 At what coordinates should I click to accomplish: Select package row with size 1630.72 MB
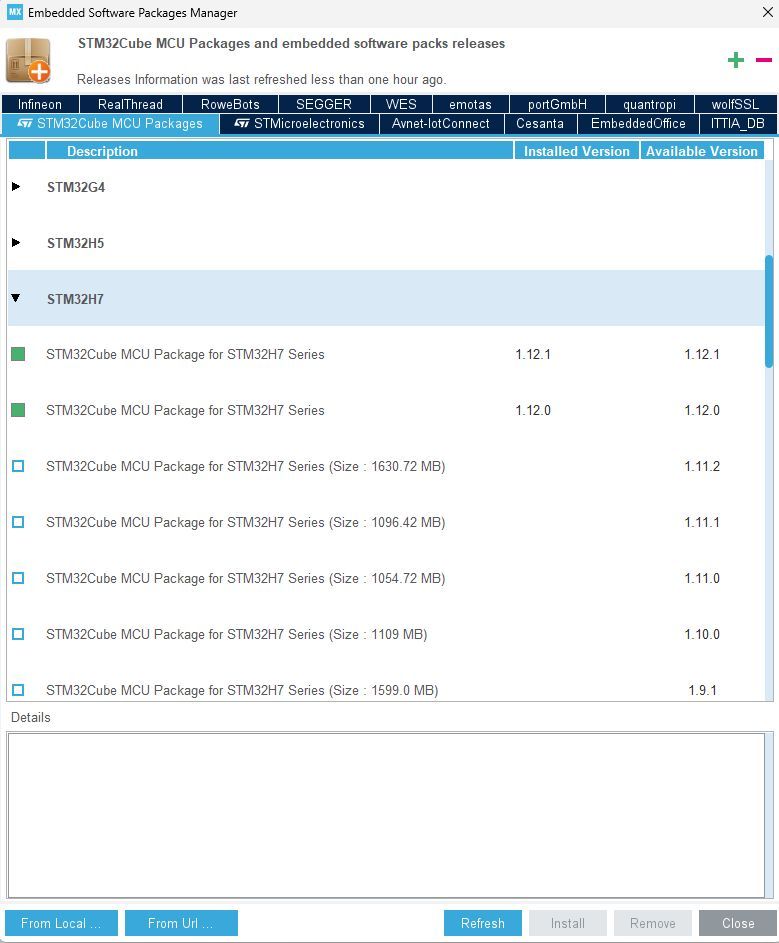pos(386,466)
